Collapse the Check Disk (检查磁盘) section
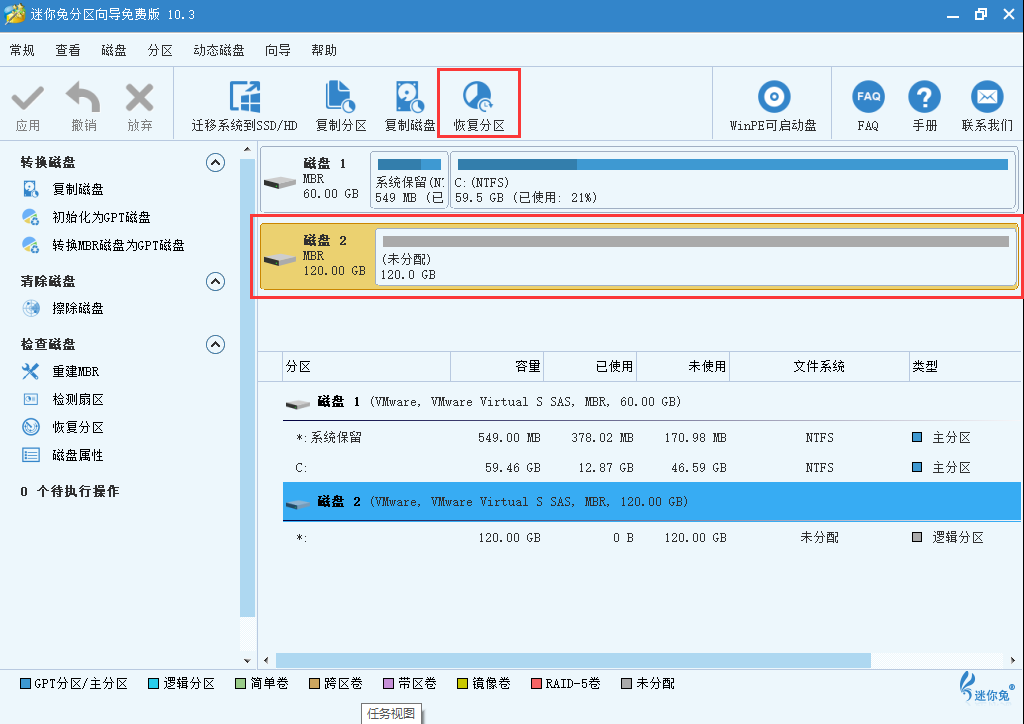 216,344
